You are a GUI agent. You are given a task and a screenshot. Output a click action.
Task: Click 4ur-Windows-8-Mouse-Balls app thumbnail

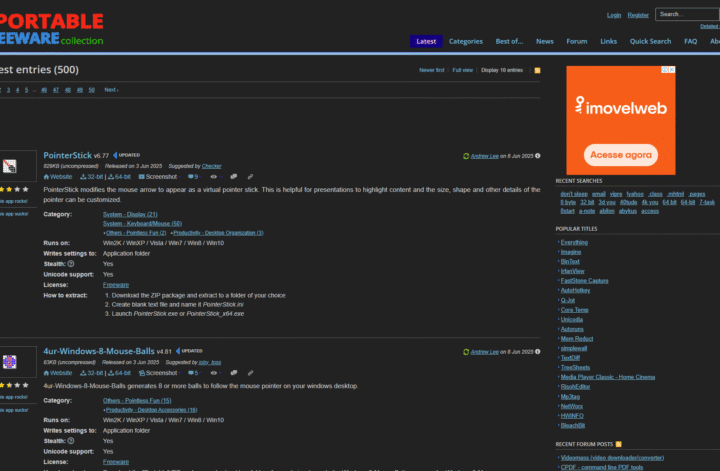(10, 362)
